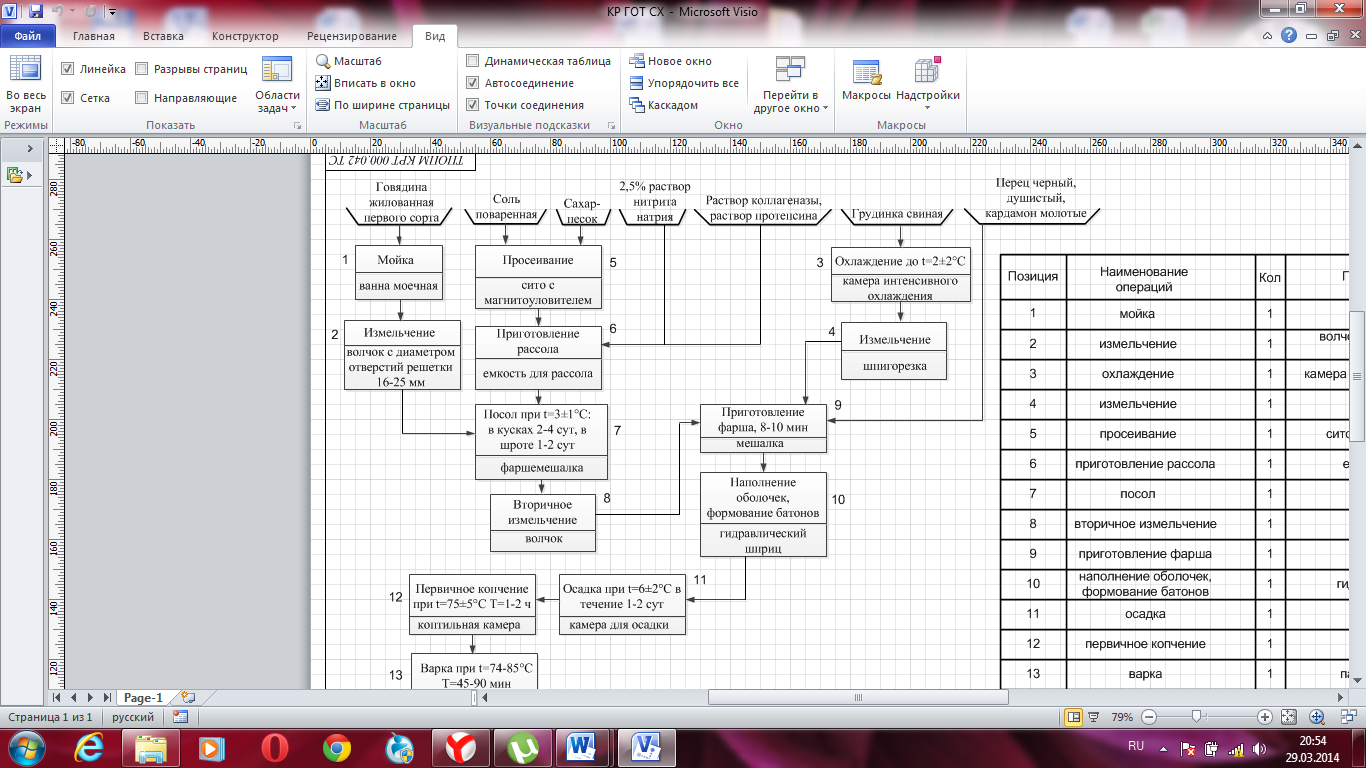Expand the Shapes pane chevron
The height and width of the screenshot is (768, 1366).
tap(30, 148)
